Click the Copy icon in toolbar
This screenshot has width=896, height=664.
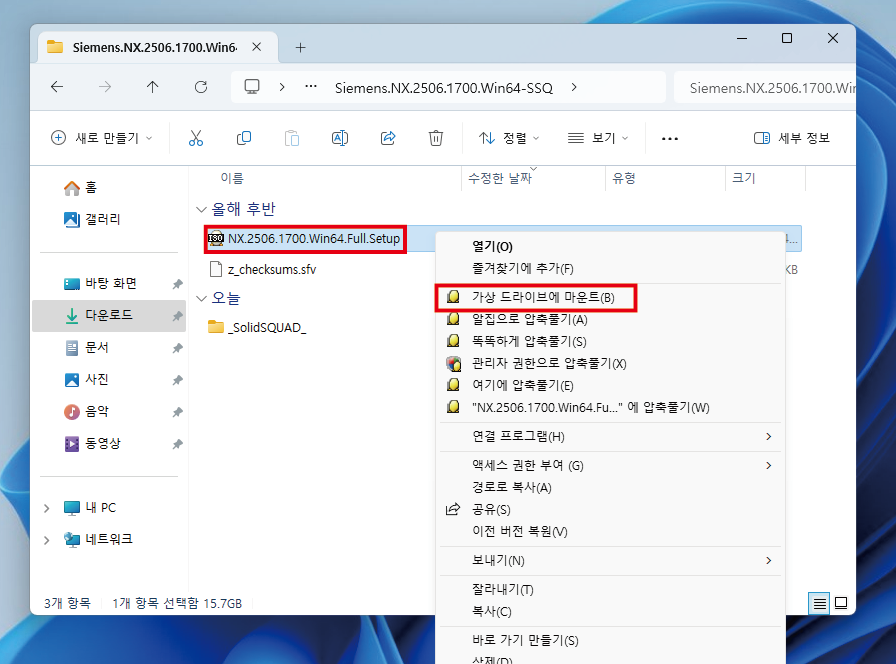(x=244, y=138)
